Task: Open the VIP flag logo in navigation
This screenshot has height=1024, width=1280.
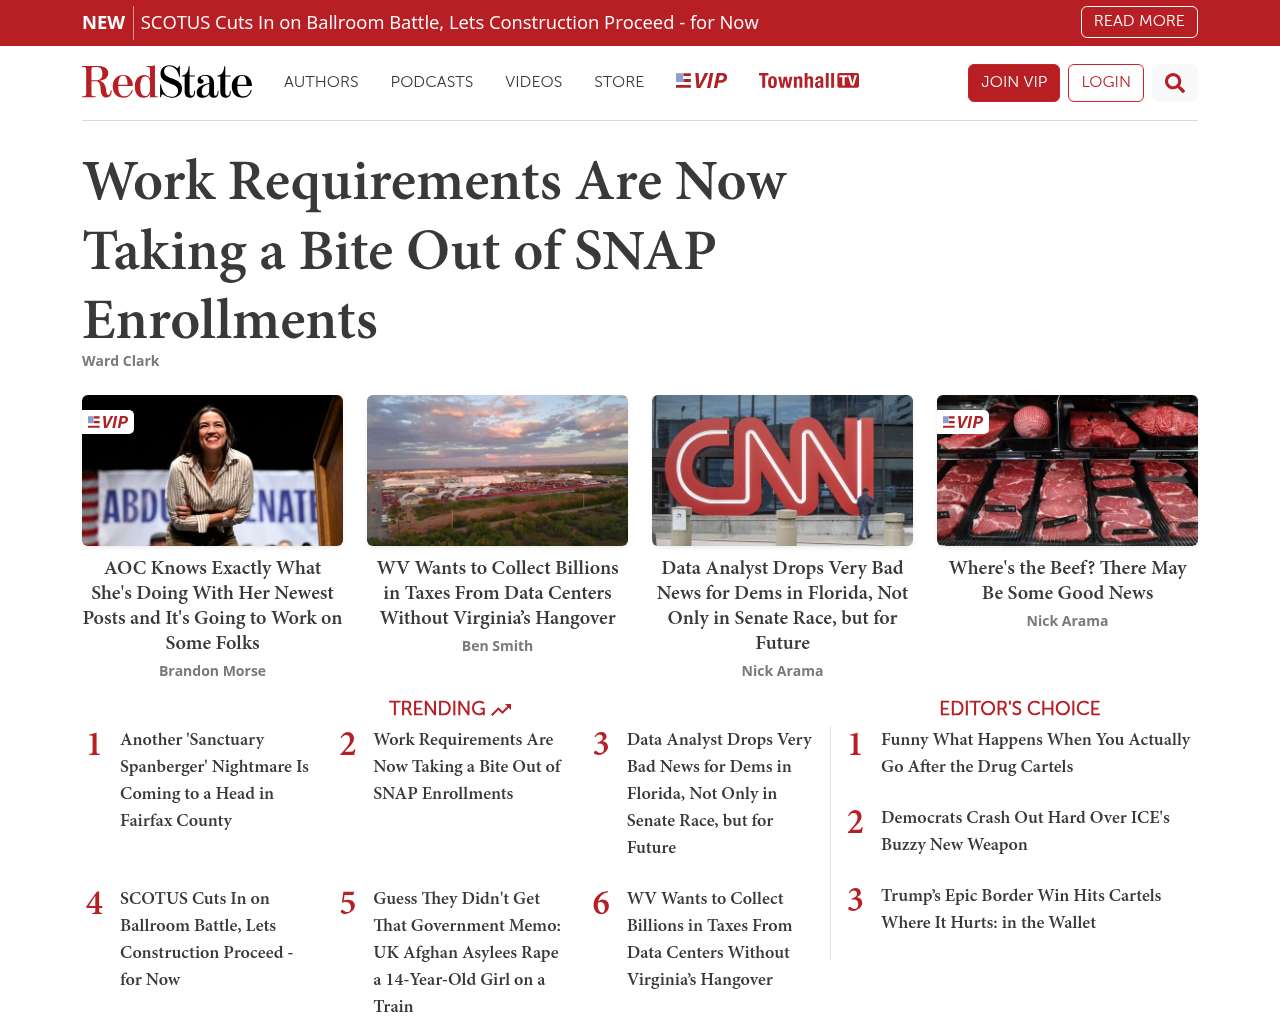Action: coord(701,81)
